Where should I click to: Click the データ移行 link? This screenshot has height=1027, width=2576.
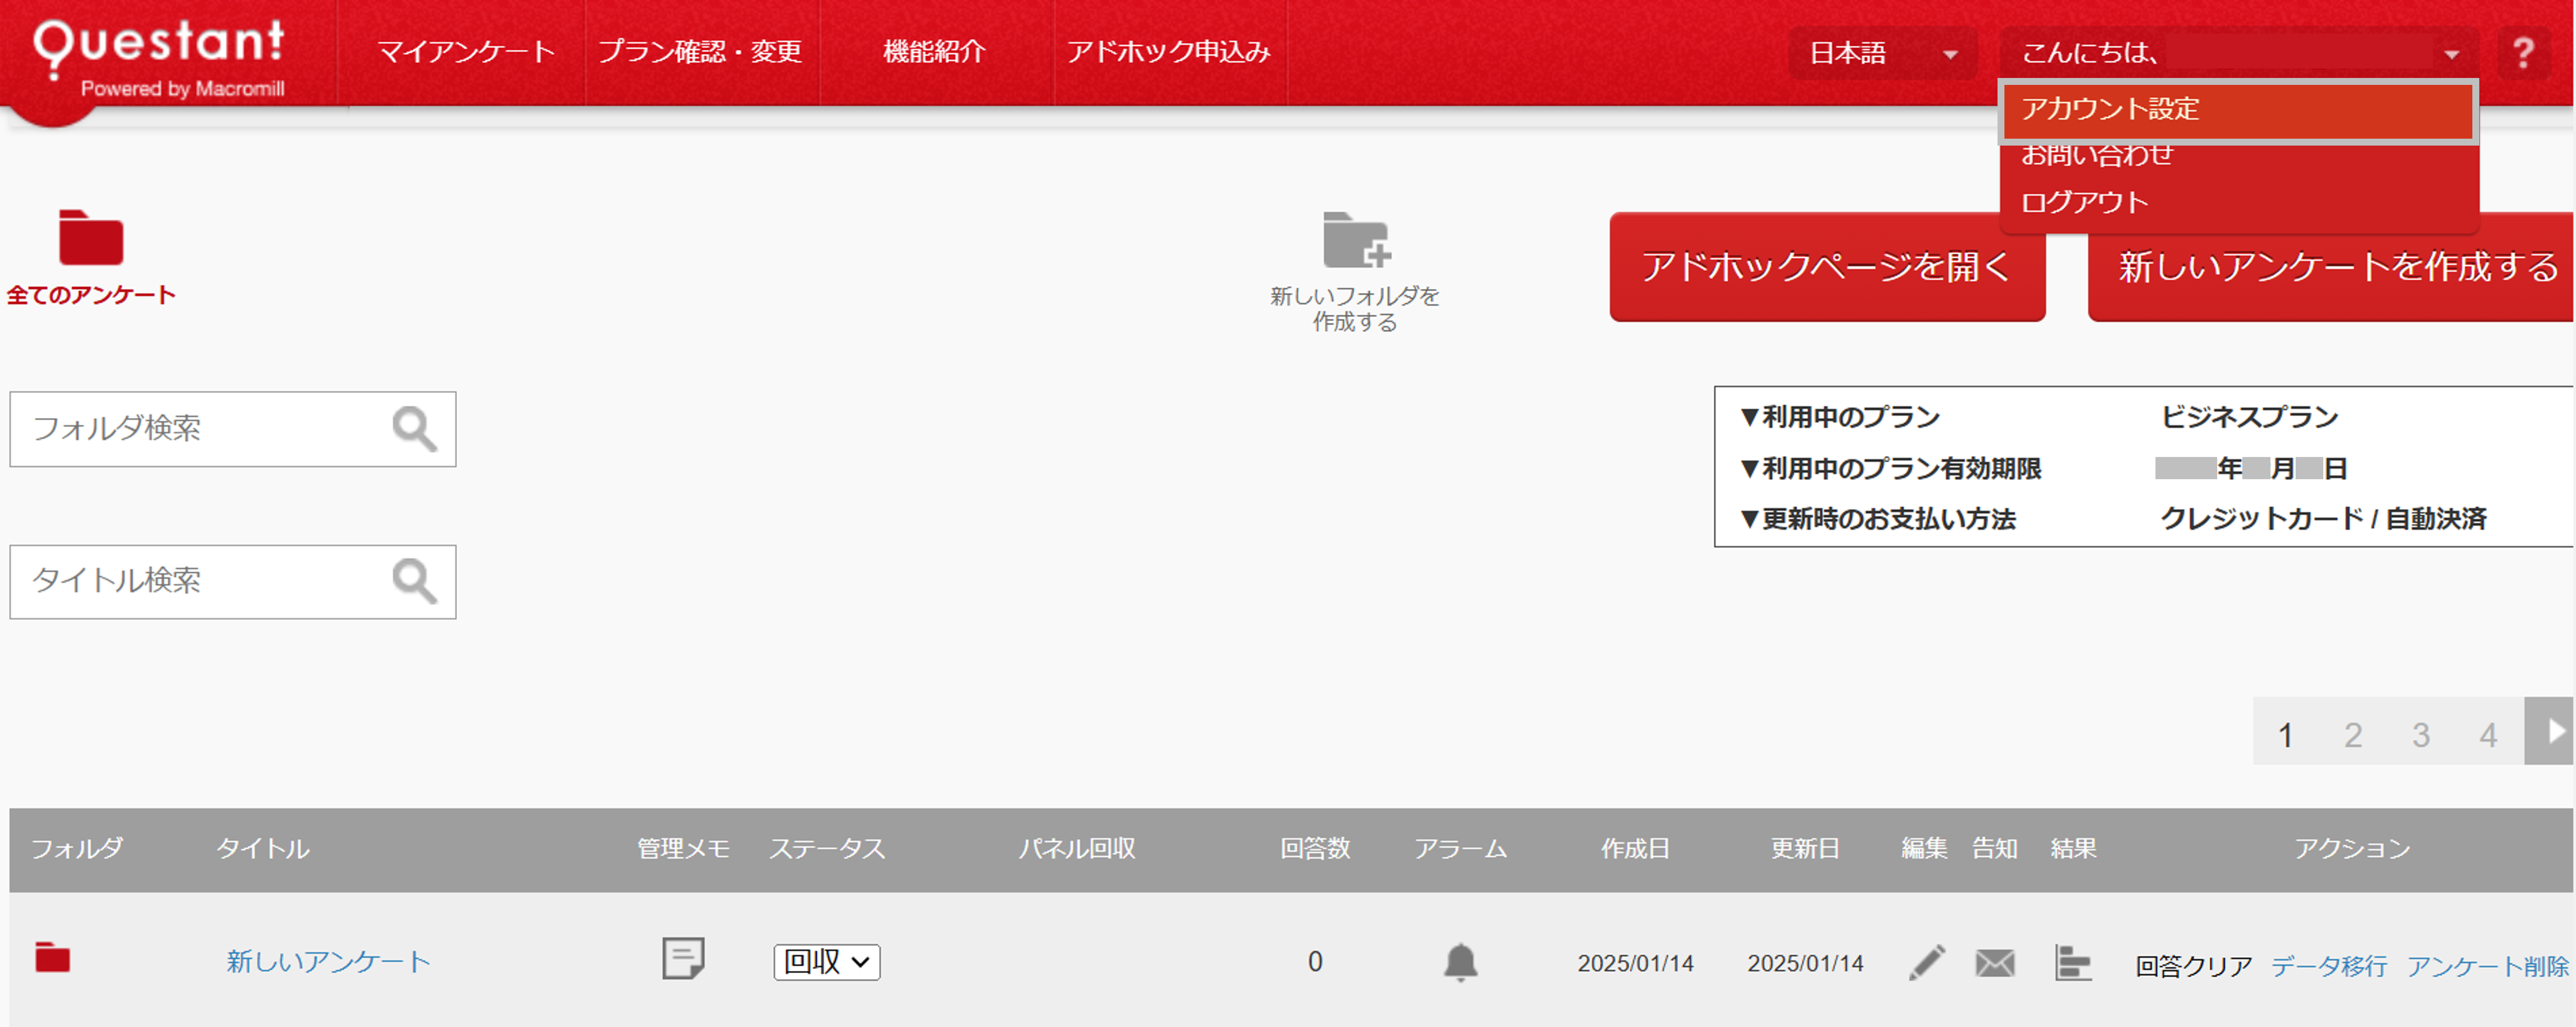coord(2329,966)
